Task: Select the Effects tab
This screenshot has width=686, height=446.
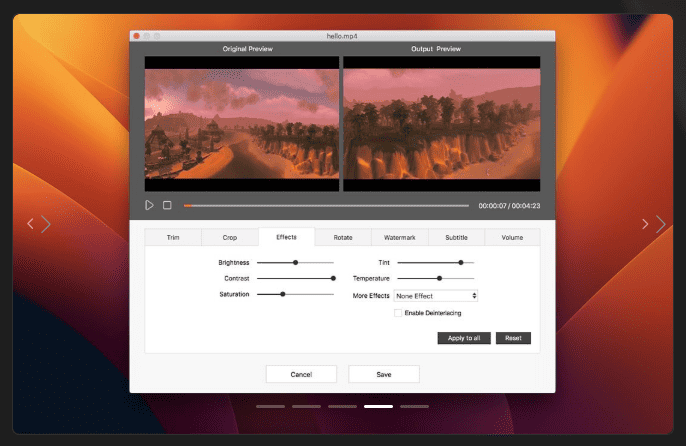Action: 287,237
